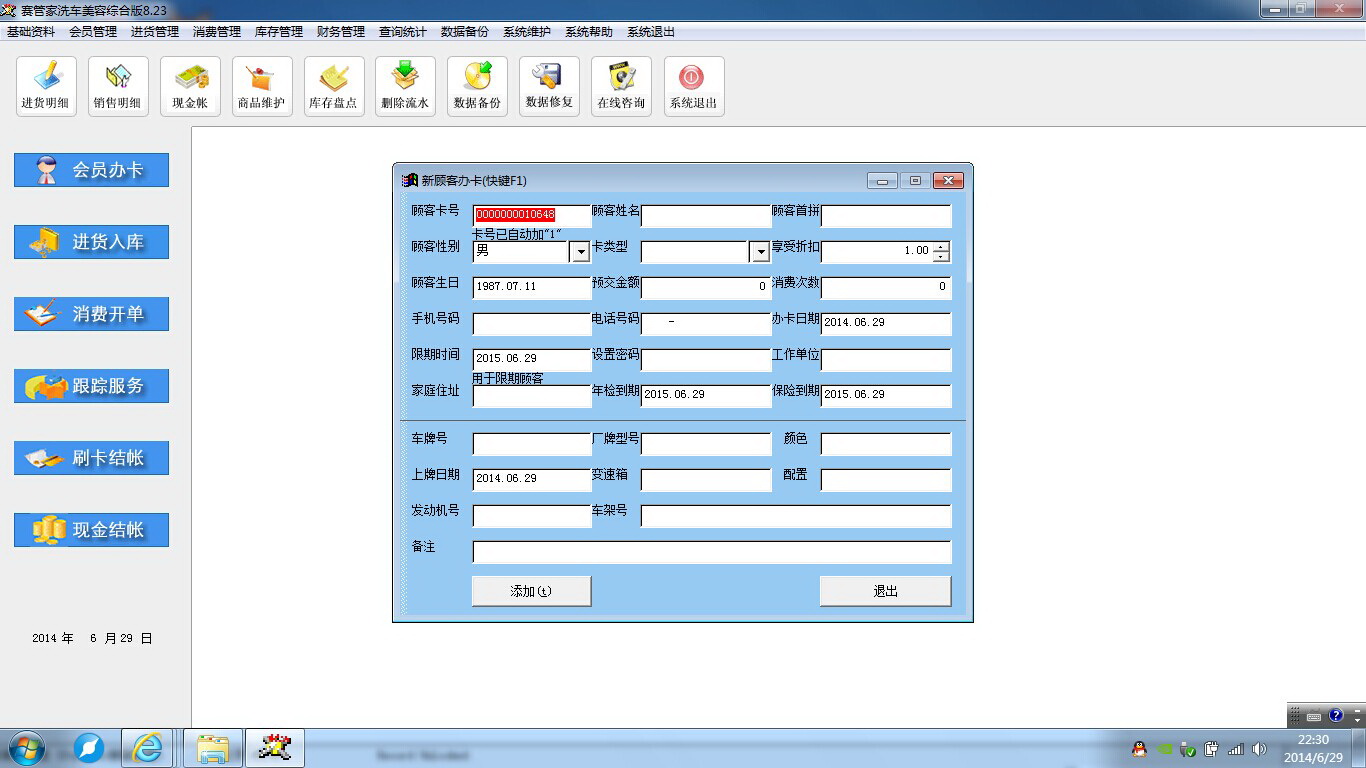1366x768 pixels.
Task: Open 进货管理 menu
Action: pyautogui.click(x=155, y=32)
